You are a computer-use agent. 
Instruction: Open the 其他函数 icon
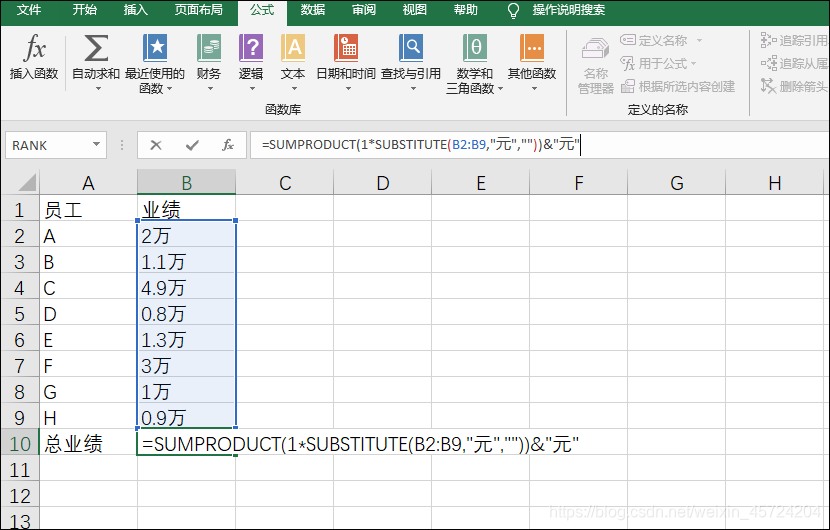coord(532,48)
